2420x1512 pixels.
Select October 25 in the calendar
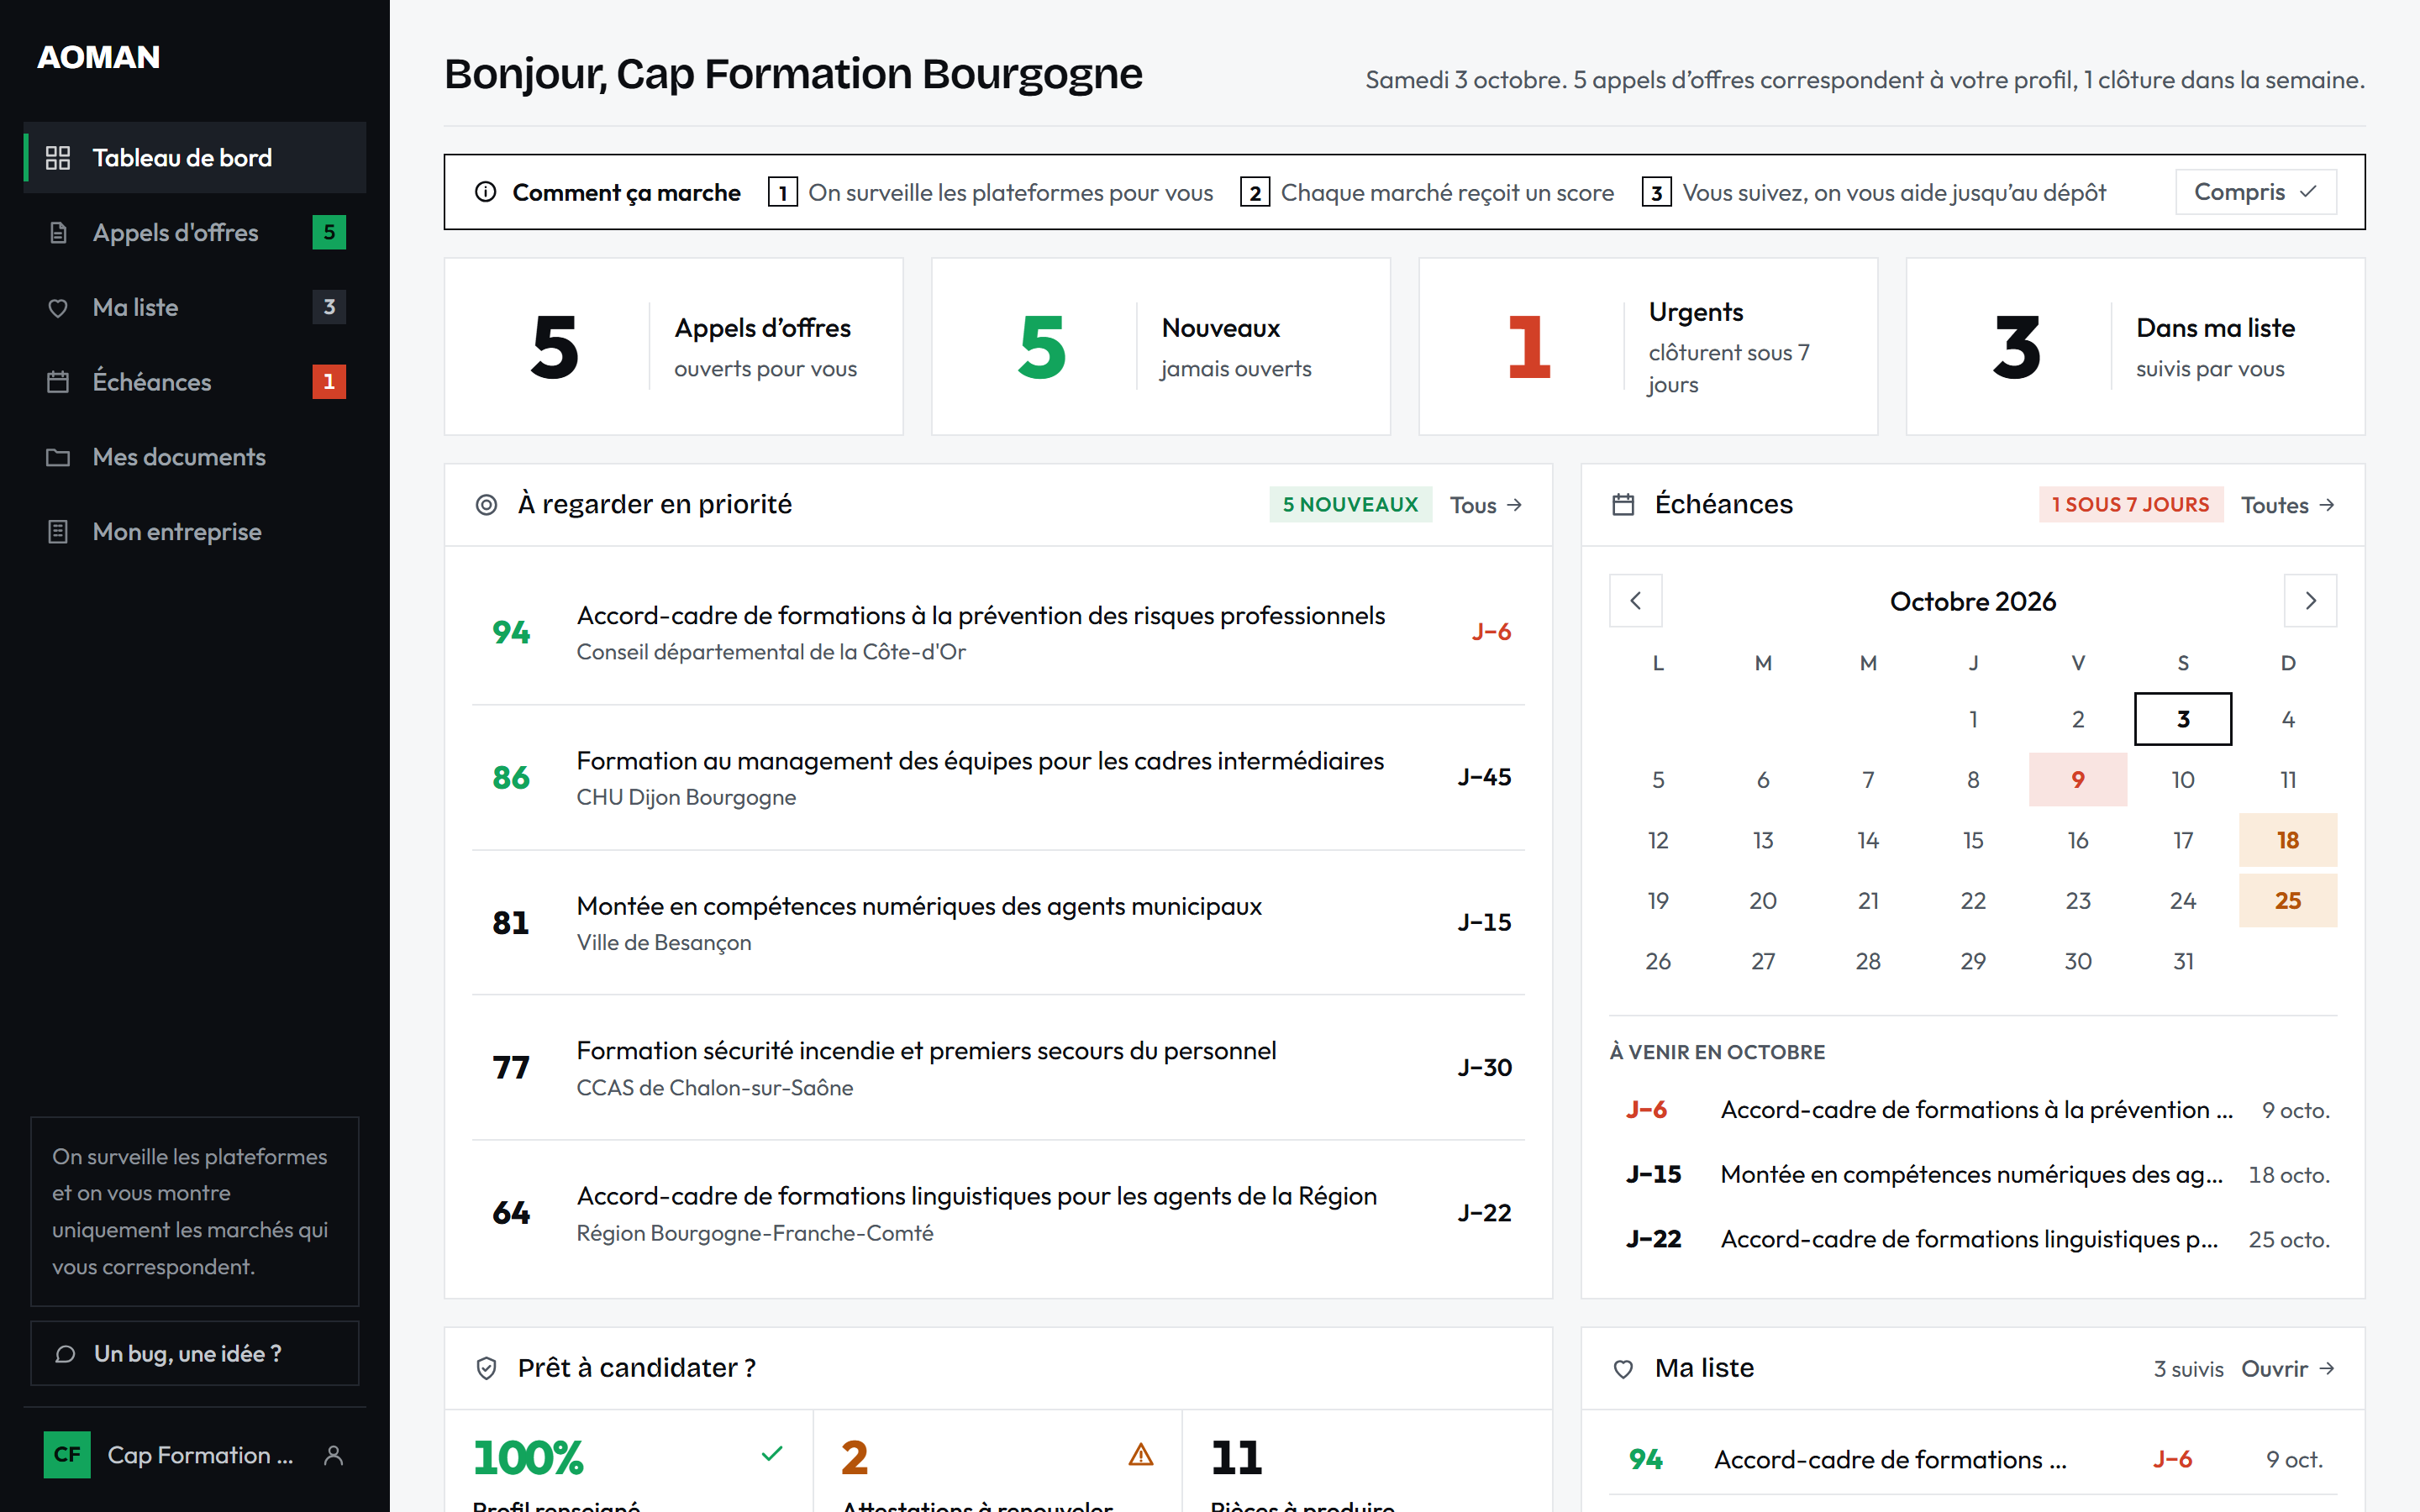pyautogui.click(x=2288, y=901)
